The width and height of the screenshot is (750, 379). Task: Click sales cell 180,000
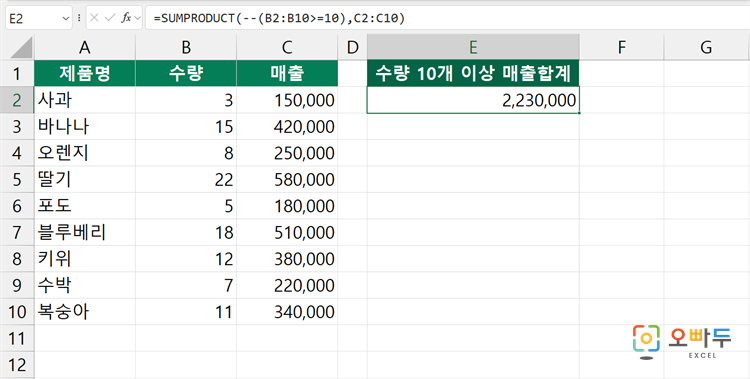click(287, 206)
